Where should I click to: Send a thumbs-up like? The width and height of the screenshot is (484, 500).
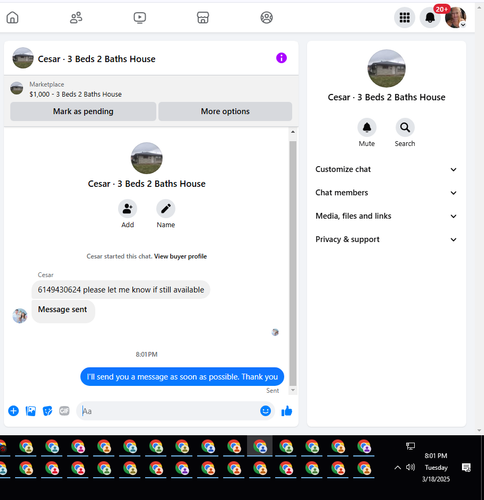[287, 411]
